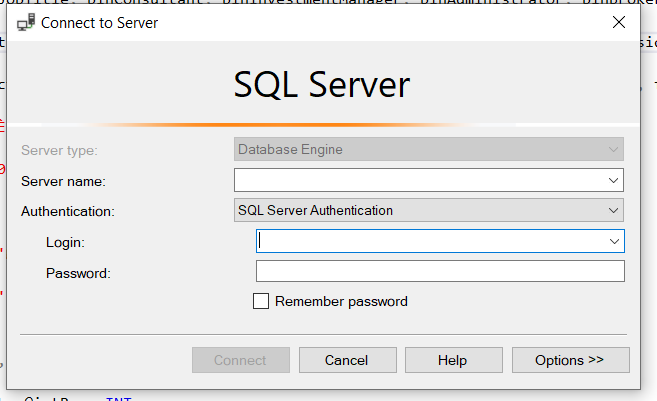The height and width of the screenshot is (401, 657).
Task: Show more settings with Options >>
Action: [x=570, y=360]
